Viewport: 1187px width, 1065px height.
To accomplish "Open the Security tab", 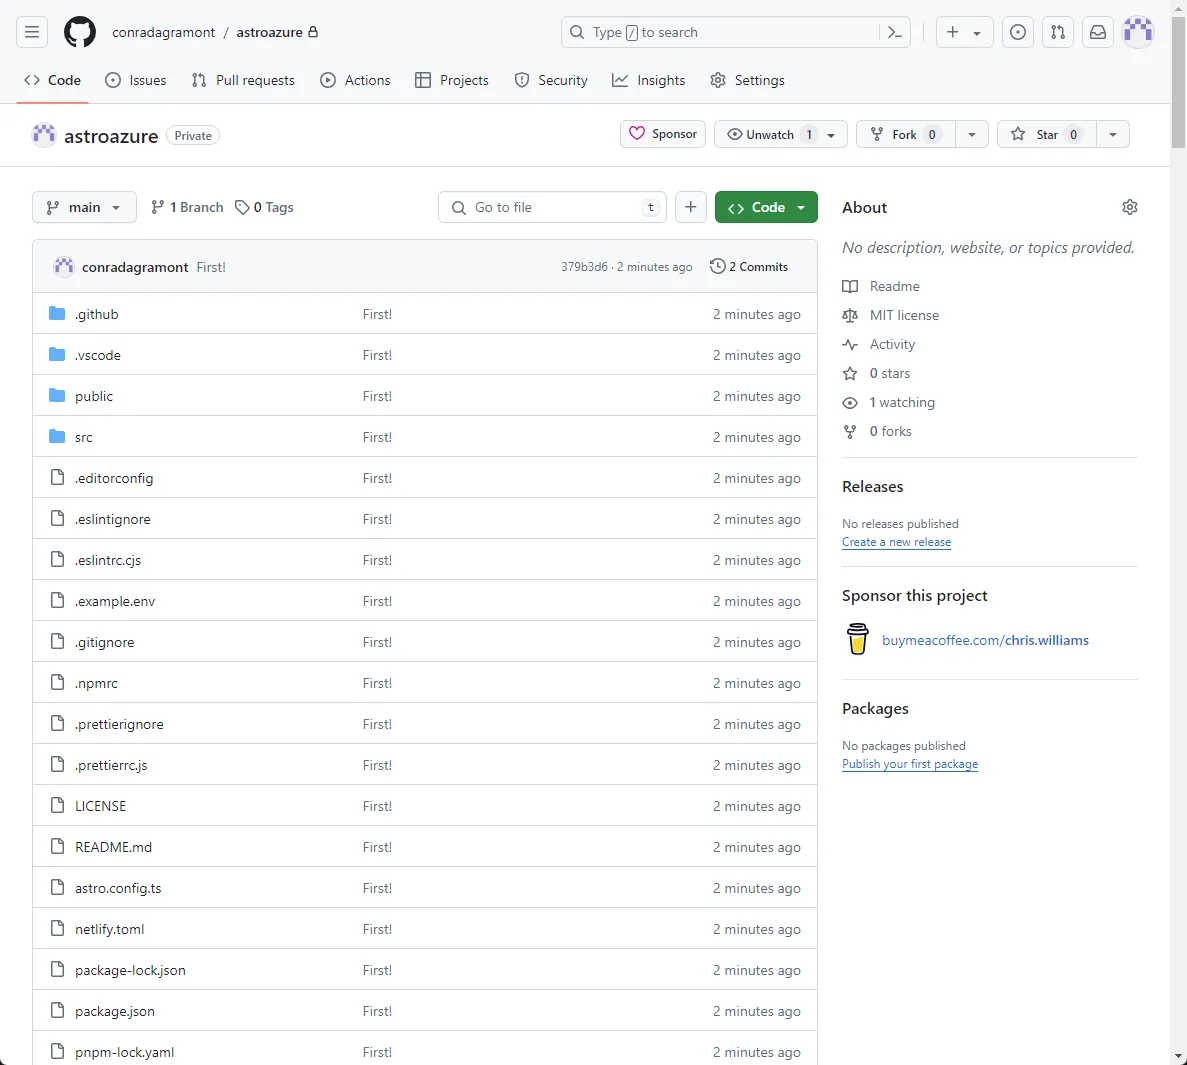I will click(x=551, y=80).
